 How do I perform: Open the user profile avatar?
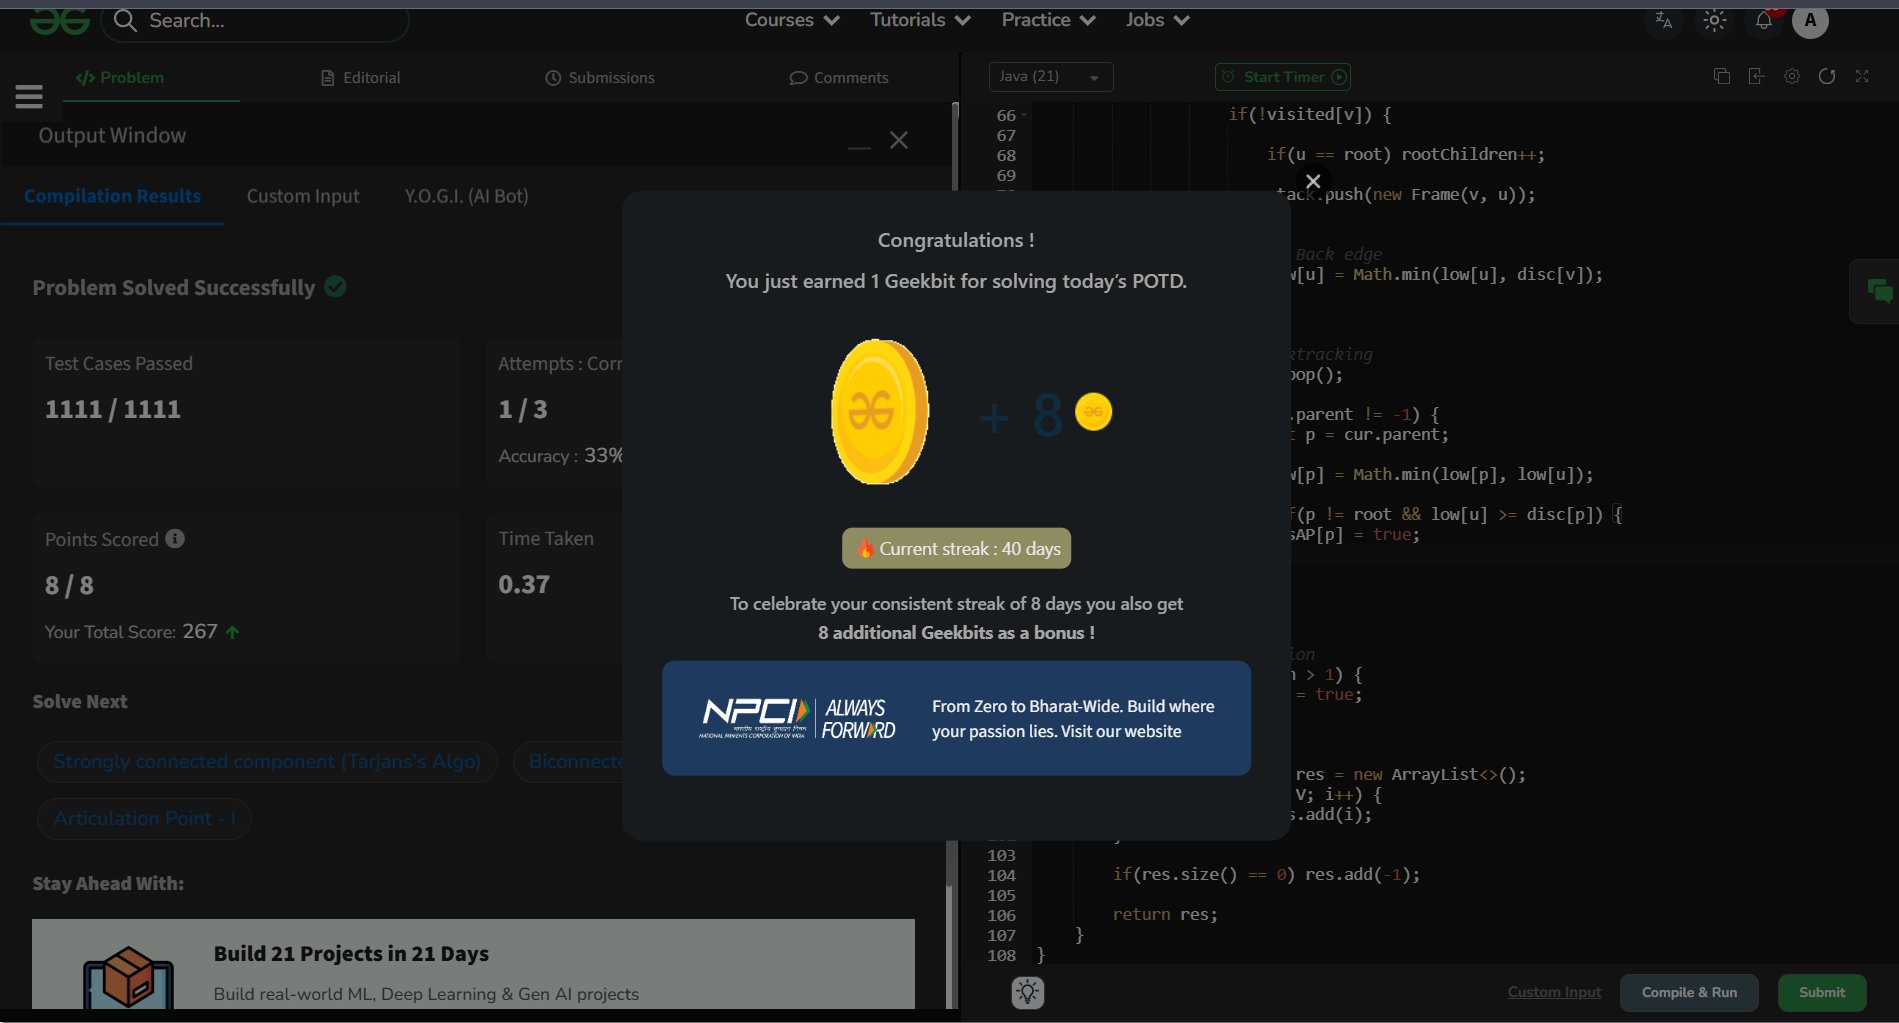point(1810,21)
